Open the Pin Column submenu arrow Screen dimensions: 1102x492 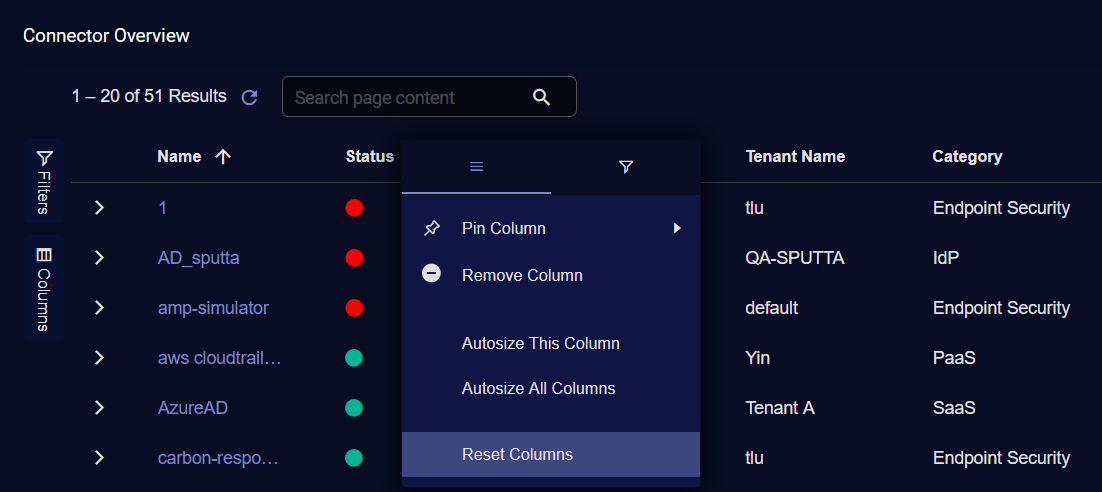(x=677, y=228)
